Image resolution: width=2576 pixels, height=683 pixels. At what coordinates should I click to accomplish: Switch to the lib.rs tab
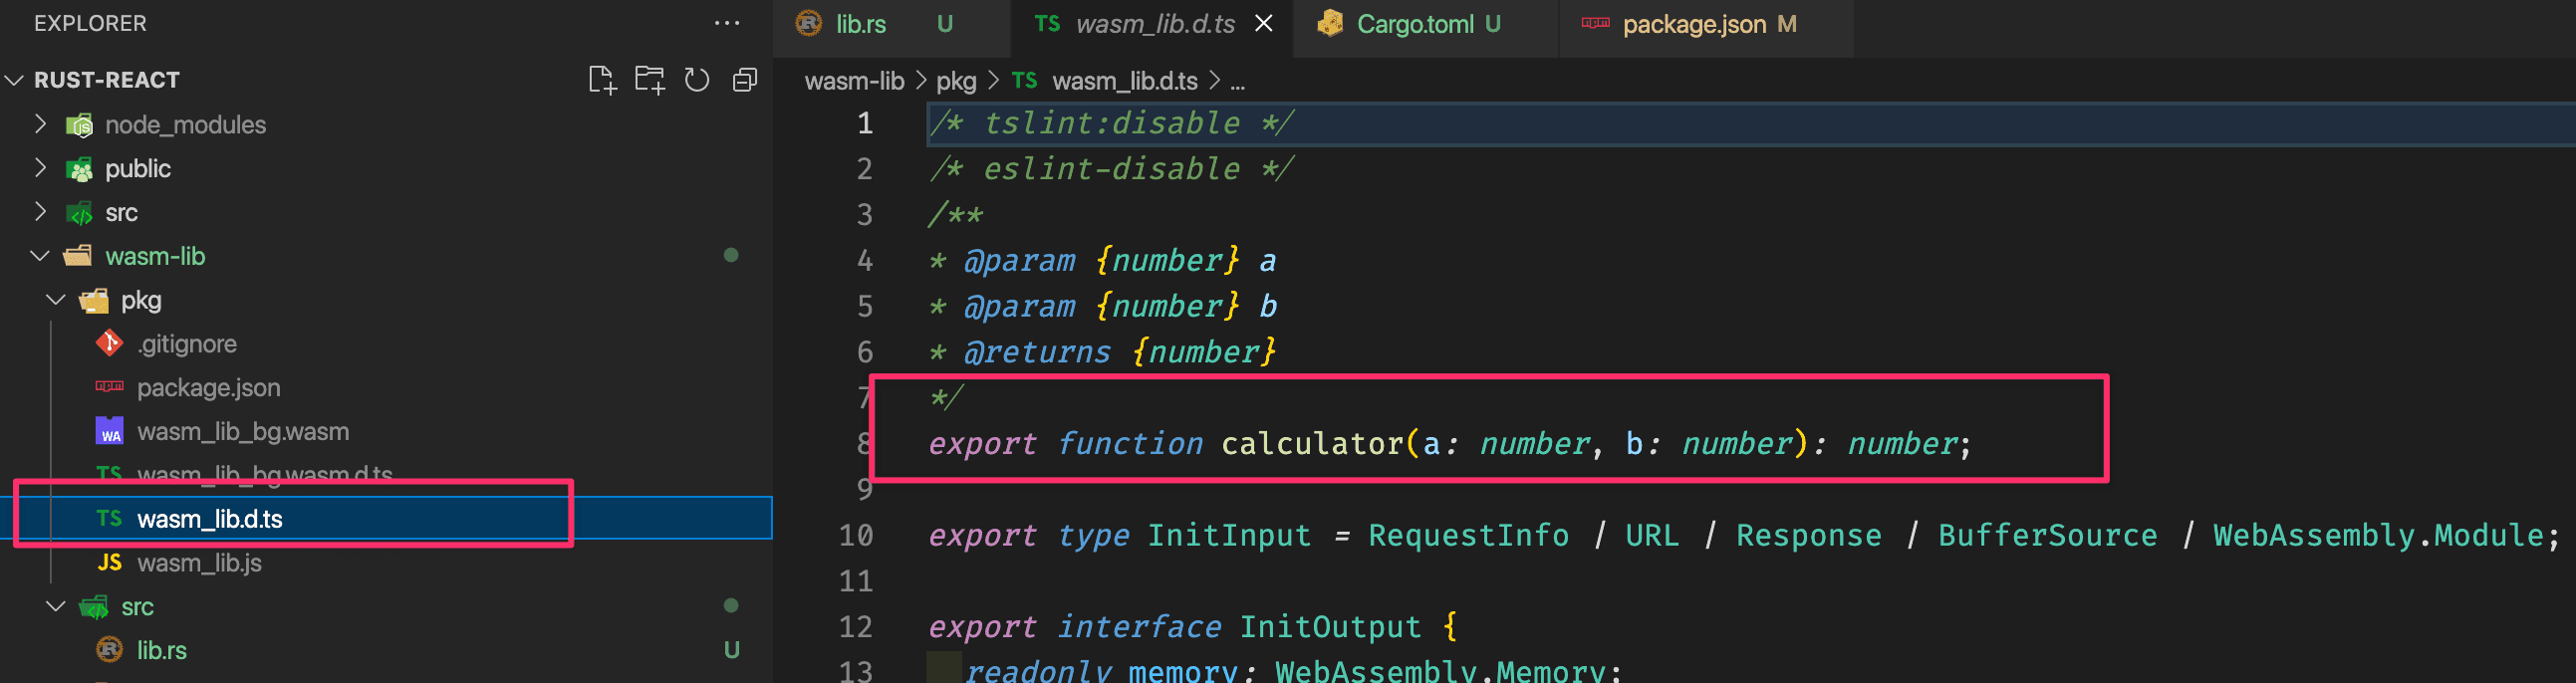860,24
